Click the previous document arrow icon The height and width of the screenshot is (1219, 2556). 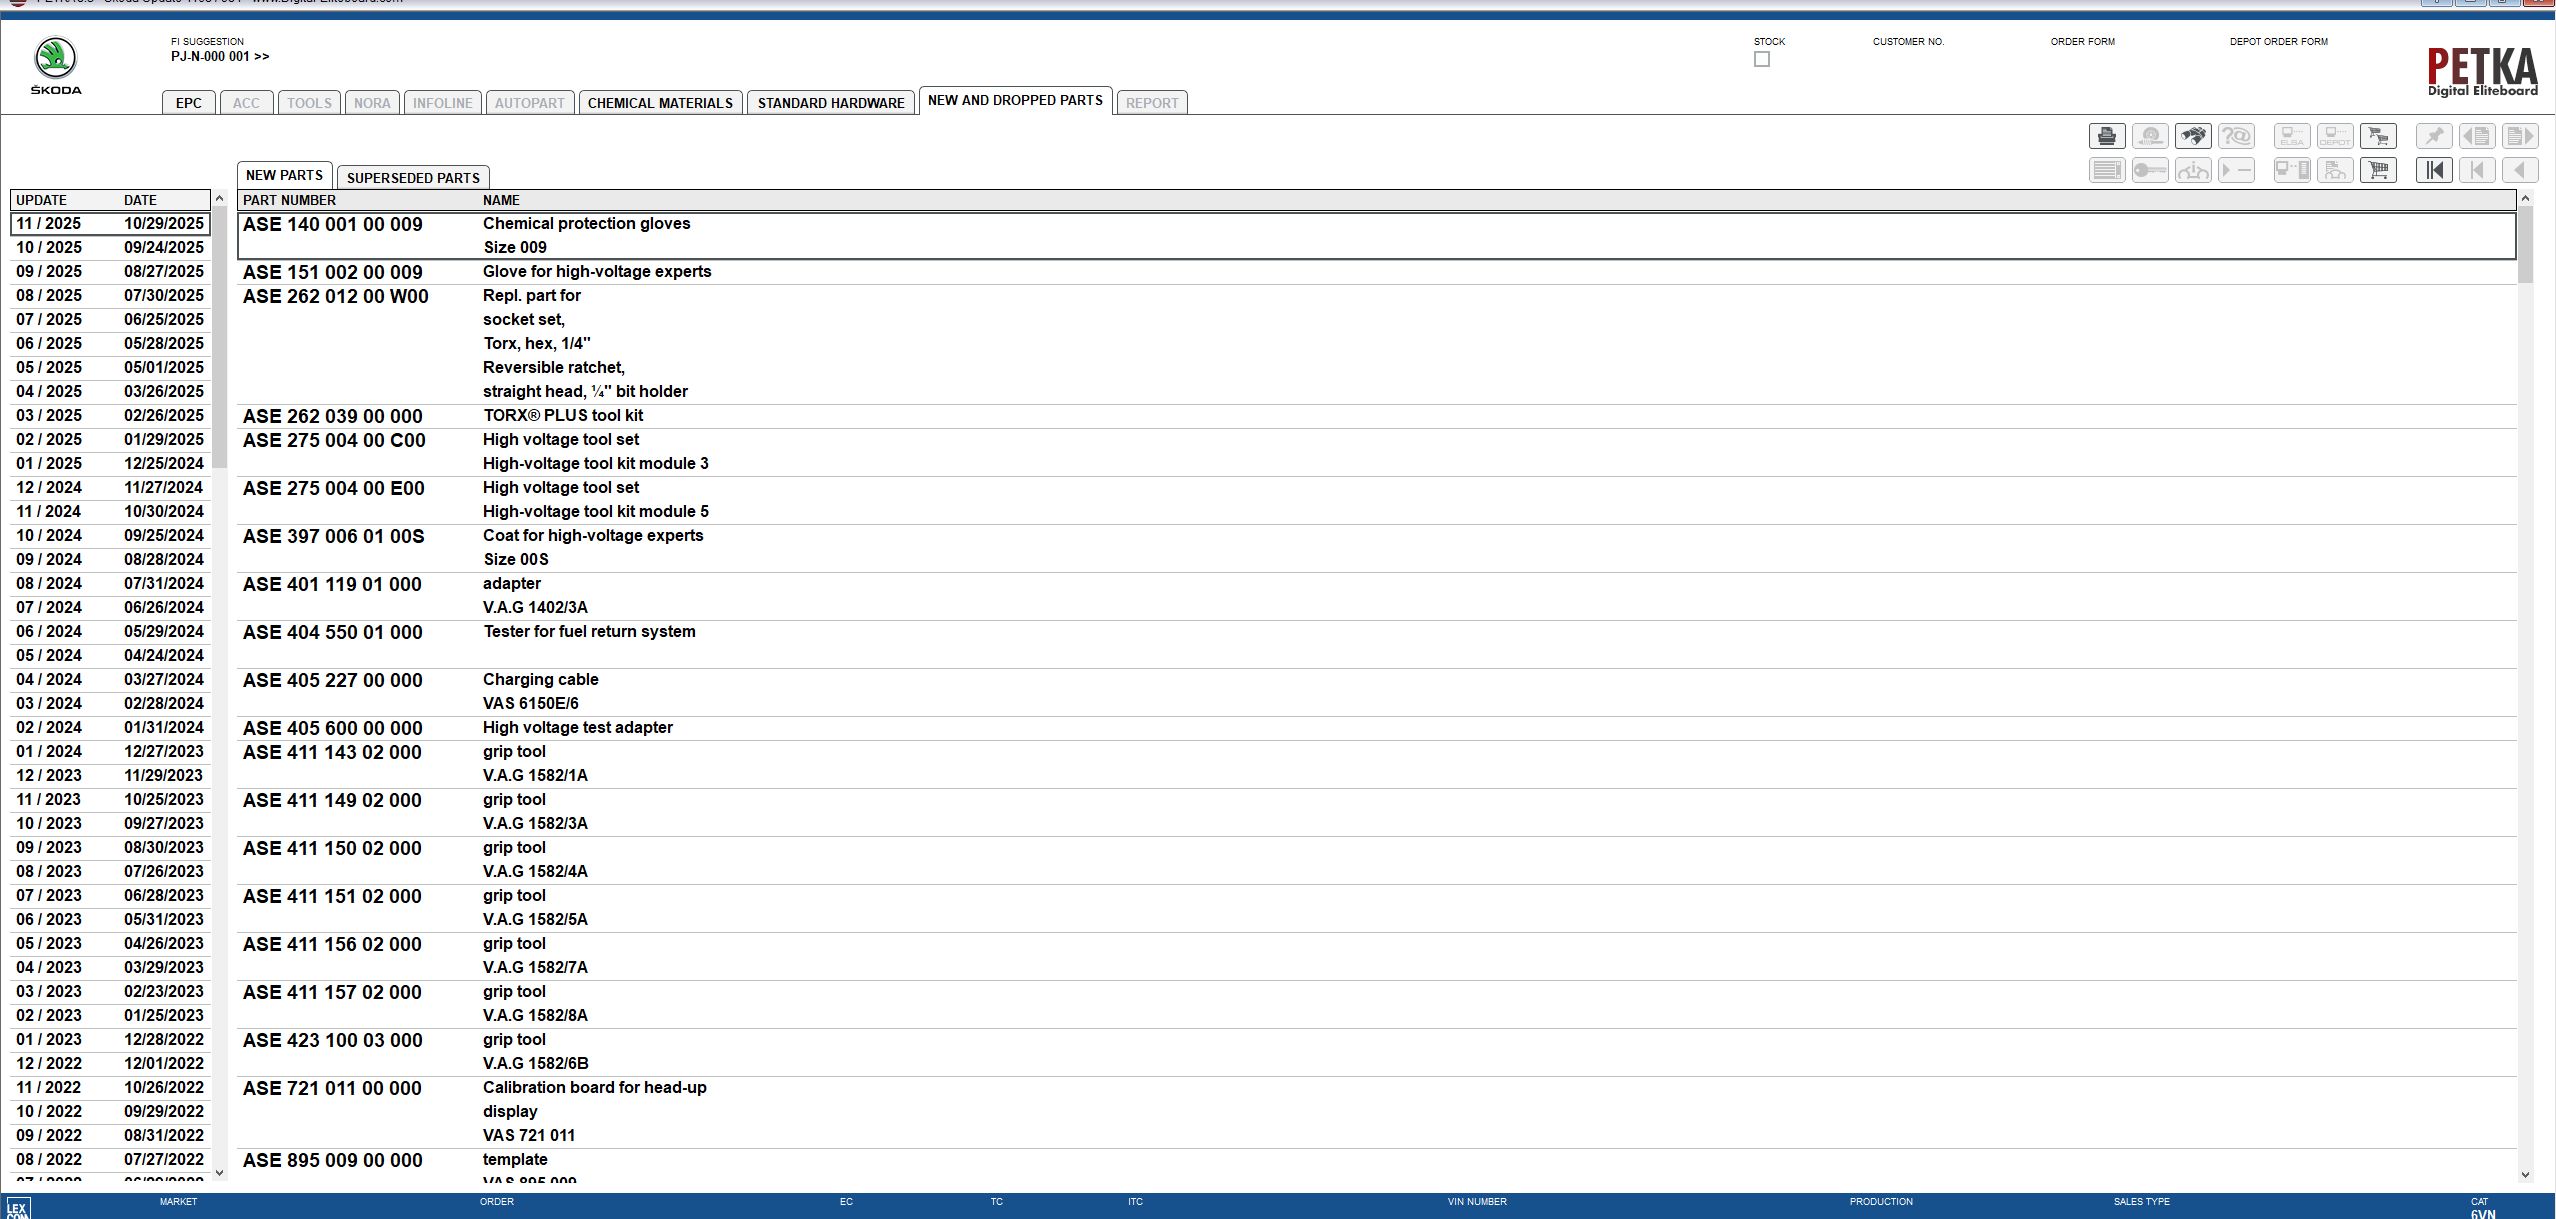click(2477, 136)
